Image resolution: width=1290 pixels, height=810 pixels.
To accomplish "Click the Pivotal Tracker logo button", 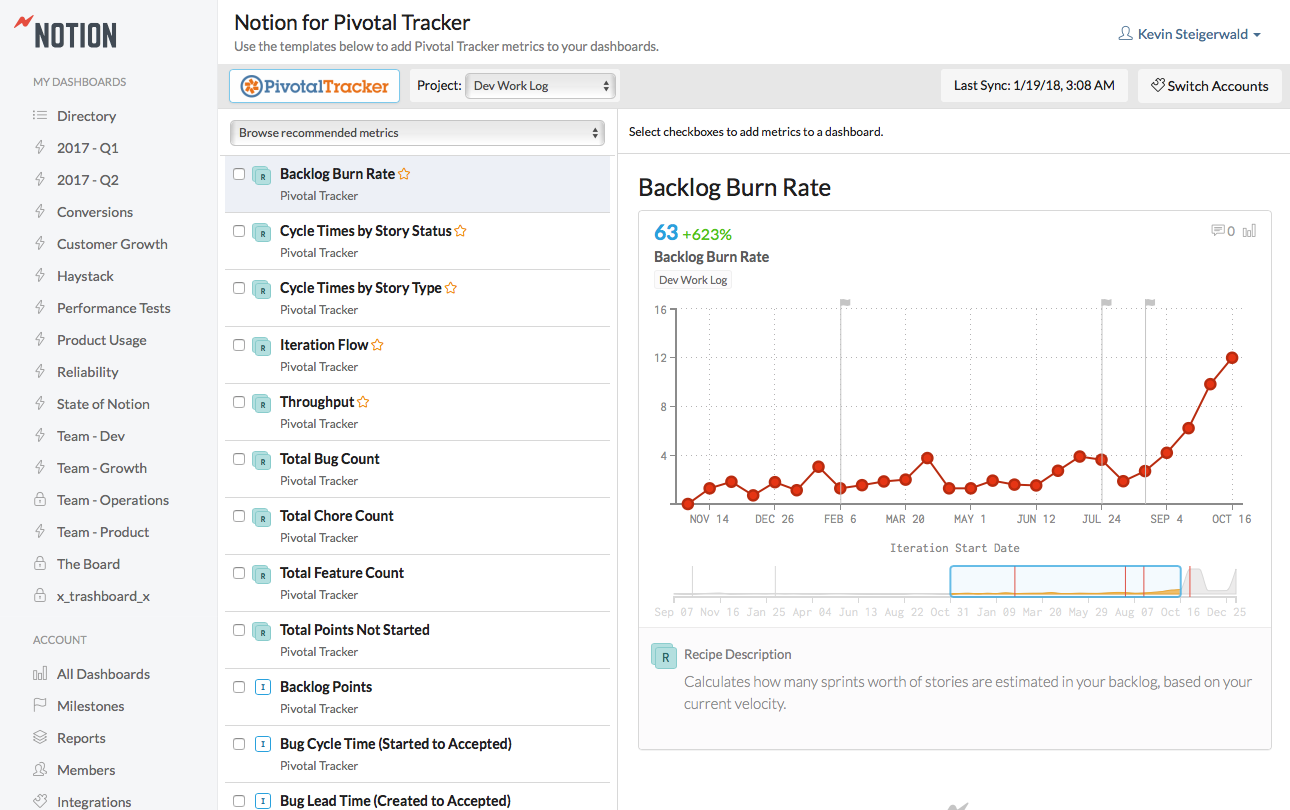I will click(315, 86).
